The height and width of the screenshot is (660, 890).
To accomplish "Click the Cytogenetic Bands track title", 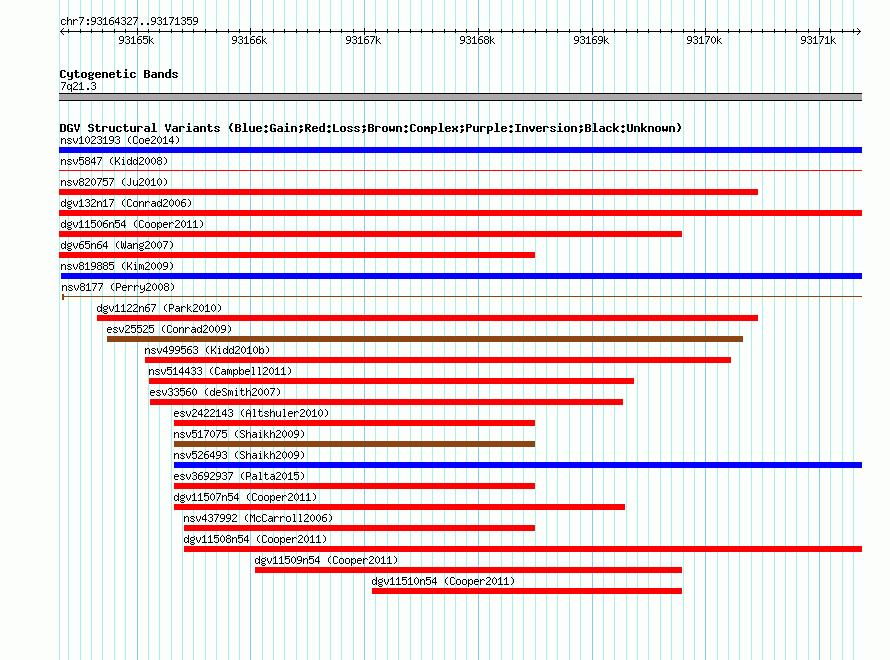I will [x=119, y=74].
